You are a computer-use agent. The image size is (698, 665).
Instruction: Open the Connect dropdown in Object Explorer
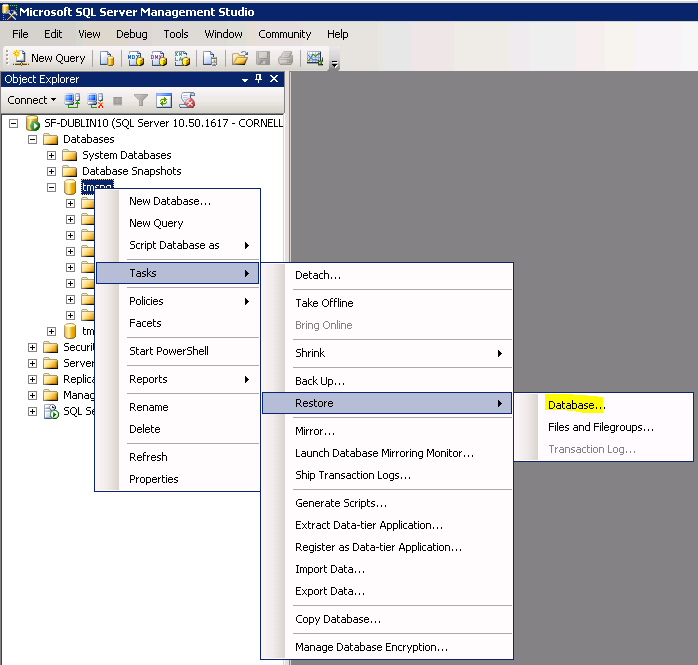pyautogui.click(x=32, y=100)
